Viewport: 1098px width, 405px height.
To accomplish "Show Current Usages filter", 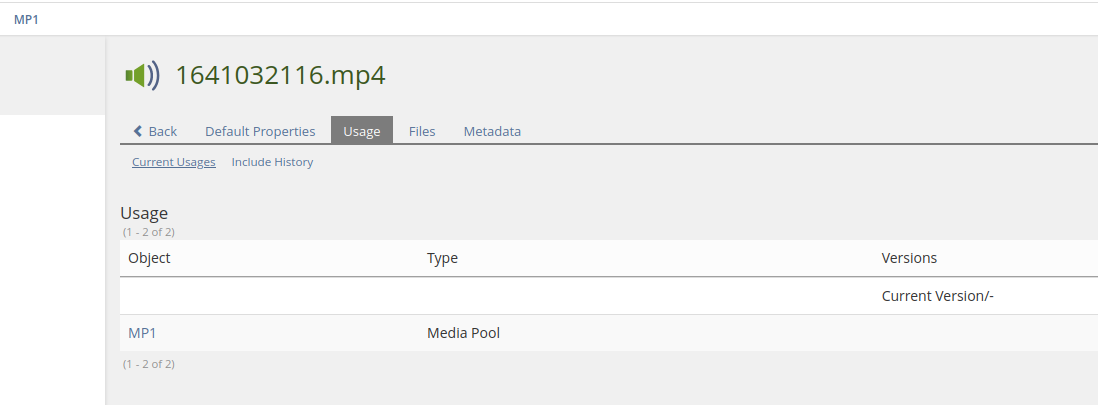I will [x=174, y=162].
